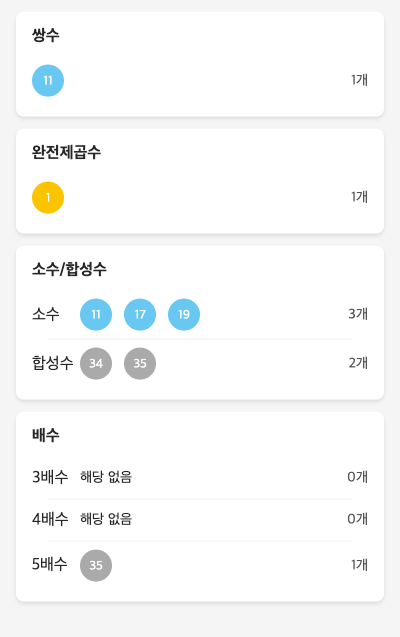400x637 pixels.
Task: Click the 소수/합성수 section heading
Action: (x=69, y=269)
